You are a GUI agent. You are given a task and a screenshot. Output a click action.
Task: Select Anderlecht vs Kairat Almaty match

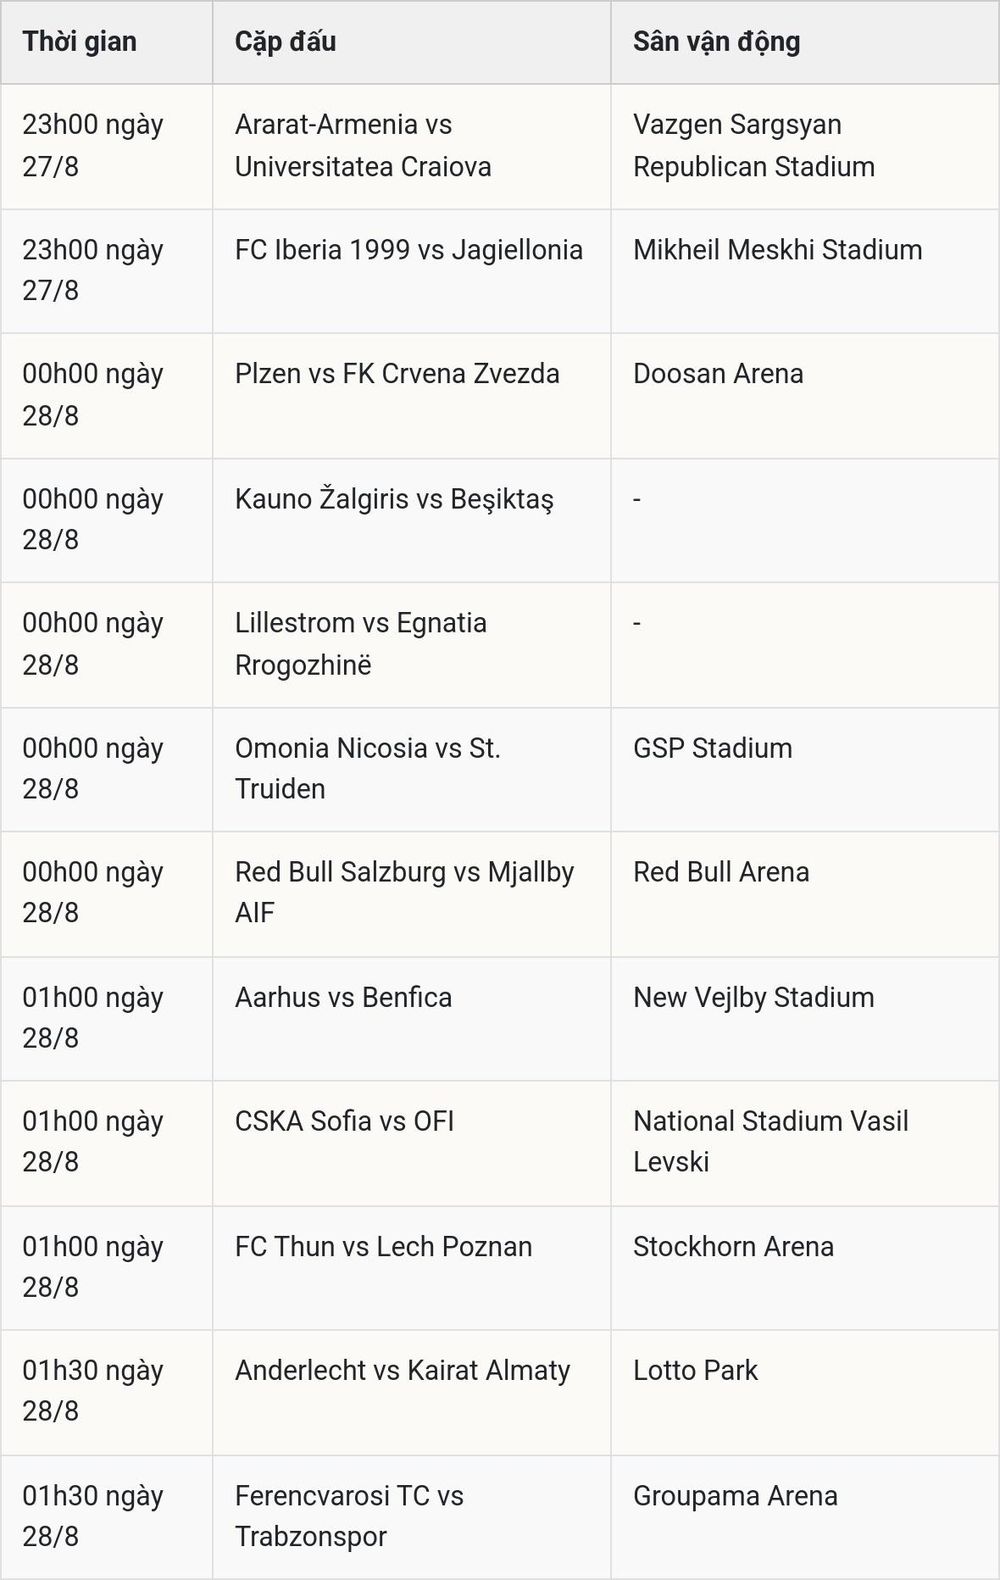coord(403,1370)
